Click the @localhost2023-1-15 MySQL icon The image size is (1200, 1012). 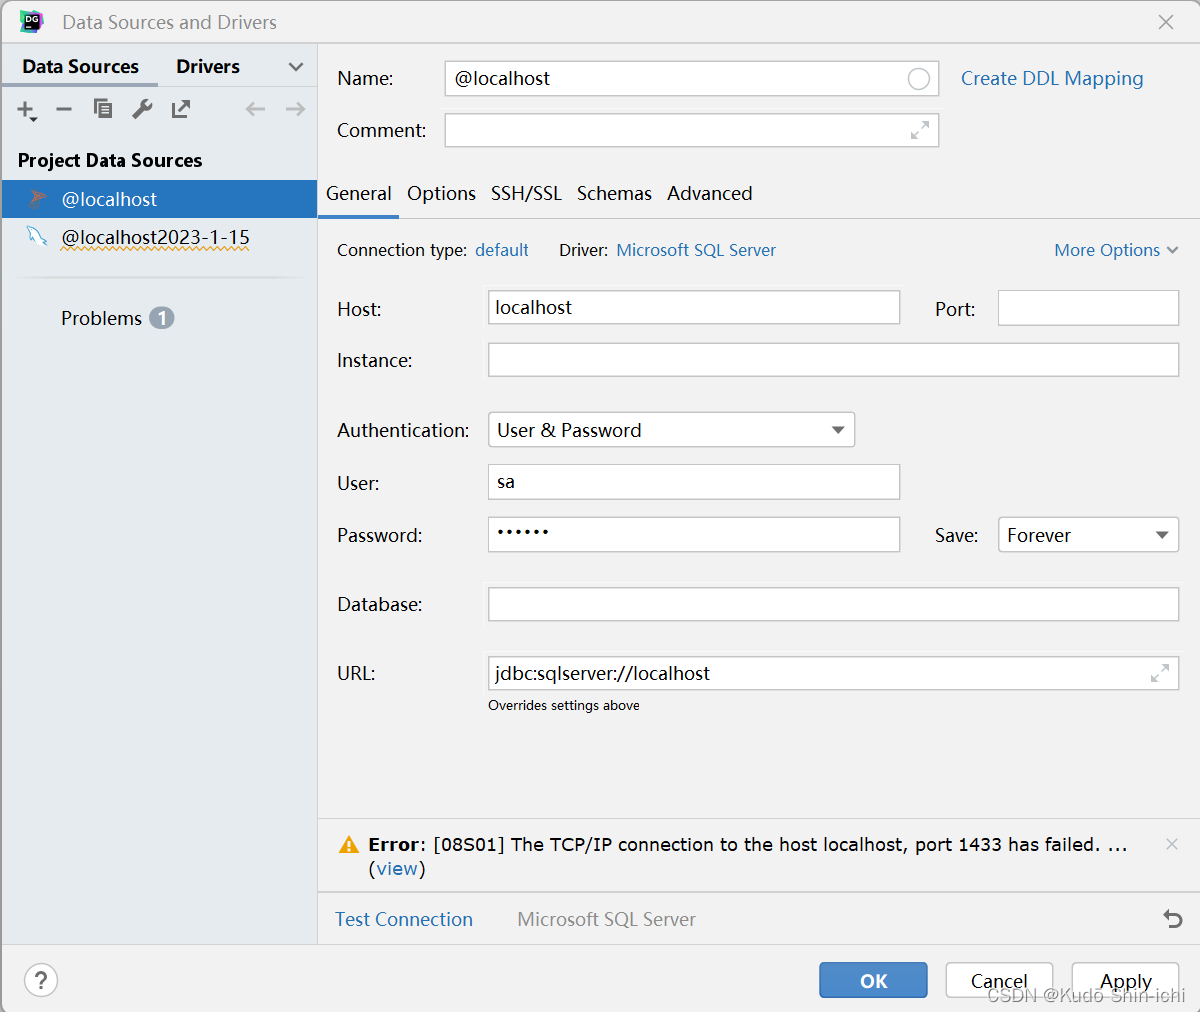tap(37, 236)
